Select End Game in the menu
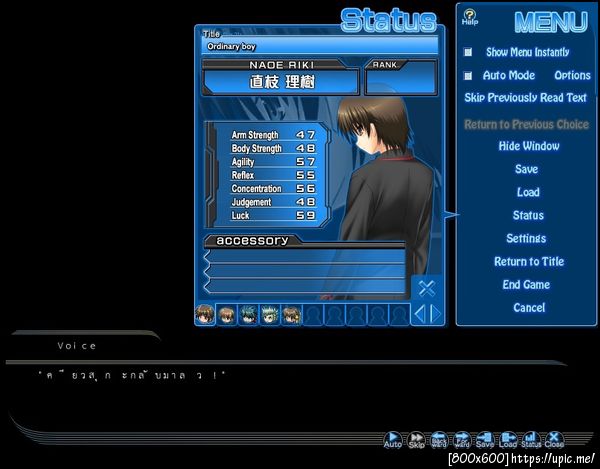Screen dimensions: 600x469 [526, 285]
